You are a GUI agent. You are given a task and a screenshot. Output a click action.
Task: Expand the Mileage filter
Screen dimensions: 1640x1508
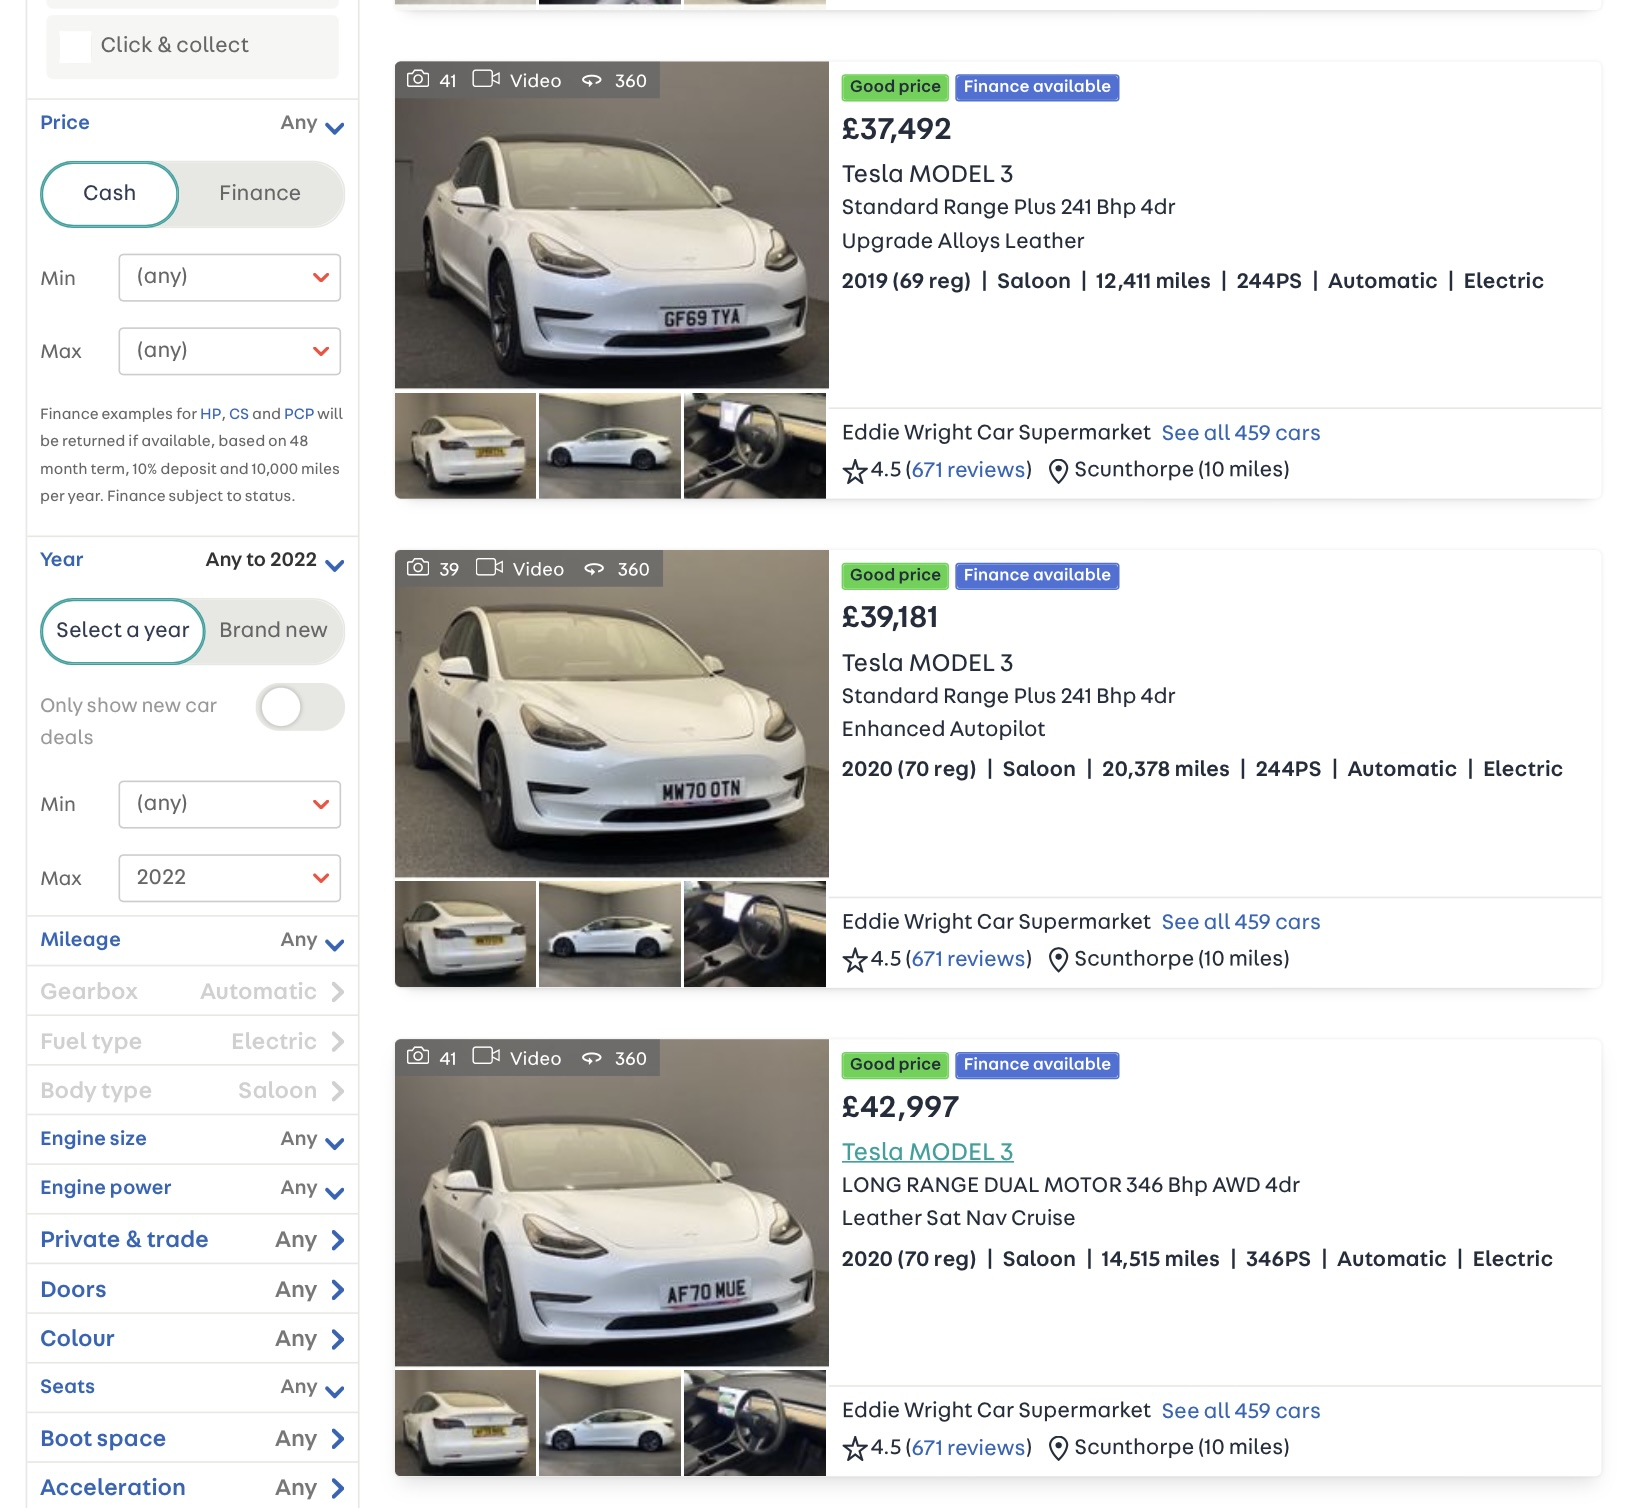click(192, 941)
